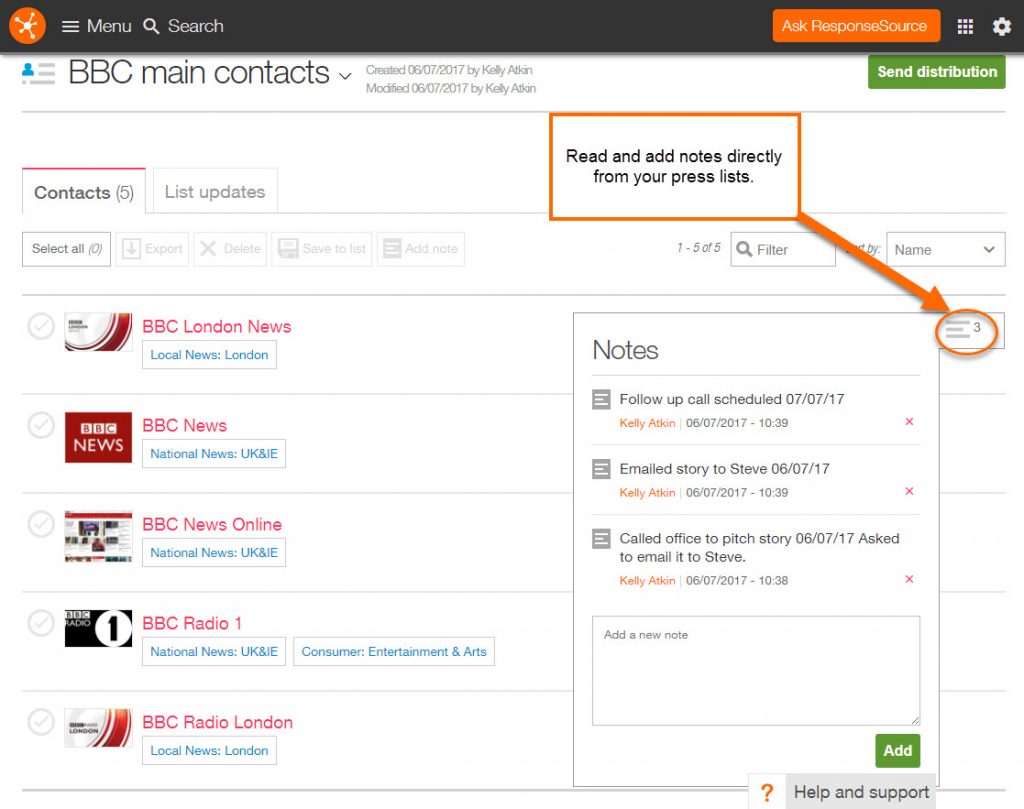Click the Delete toolbar button
The width and height of the screenshot is (1024, 809).
pos(230,249)
